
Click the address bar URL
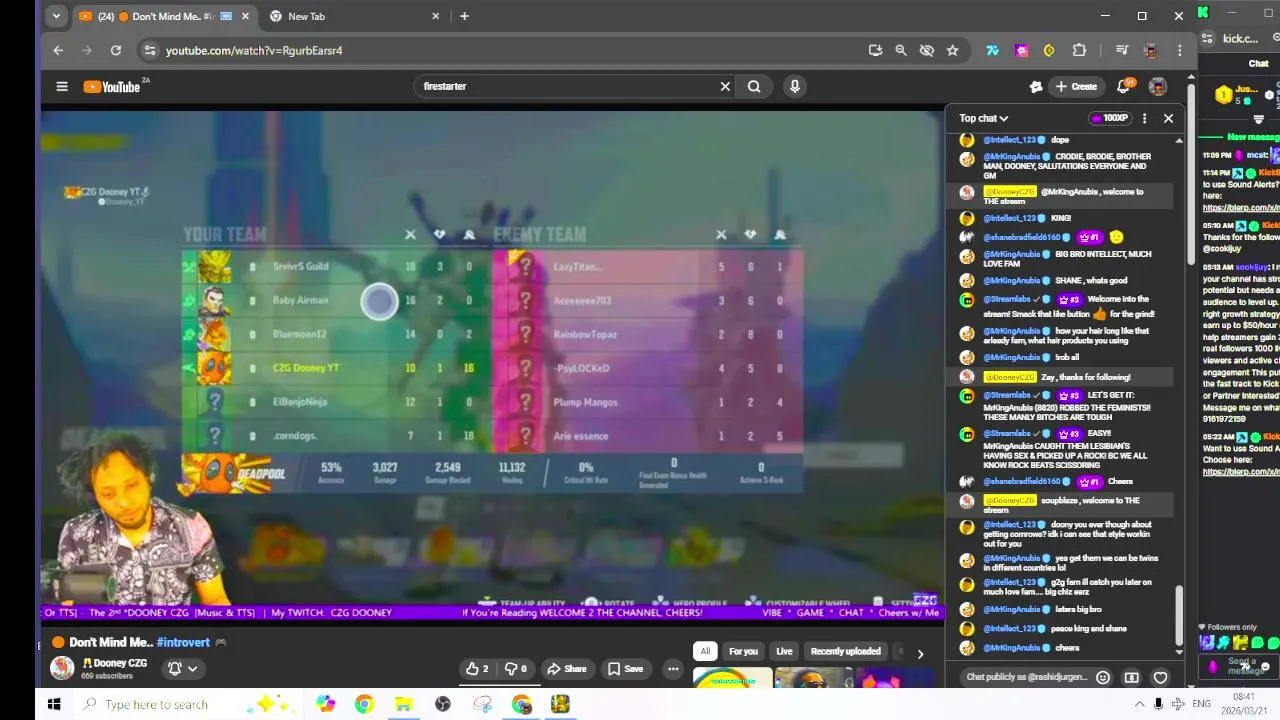(x=254, y=50)
